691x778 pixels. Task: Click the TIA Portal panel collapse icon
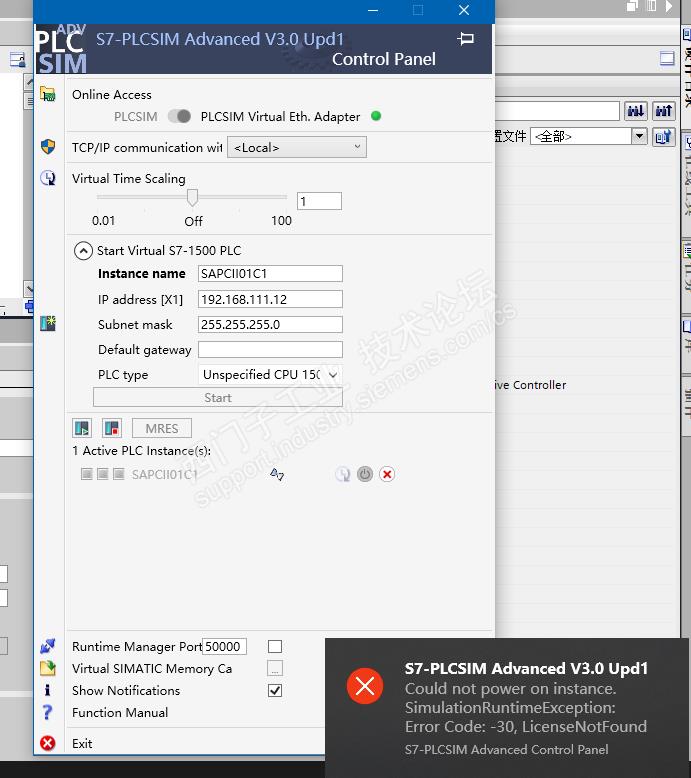pyautogui.click(x=667, y=59)
